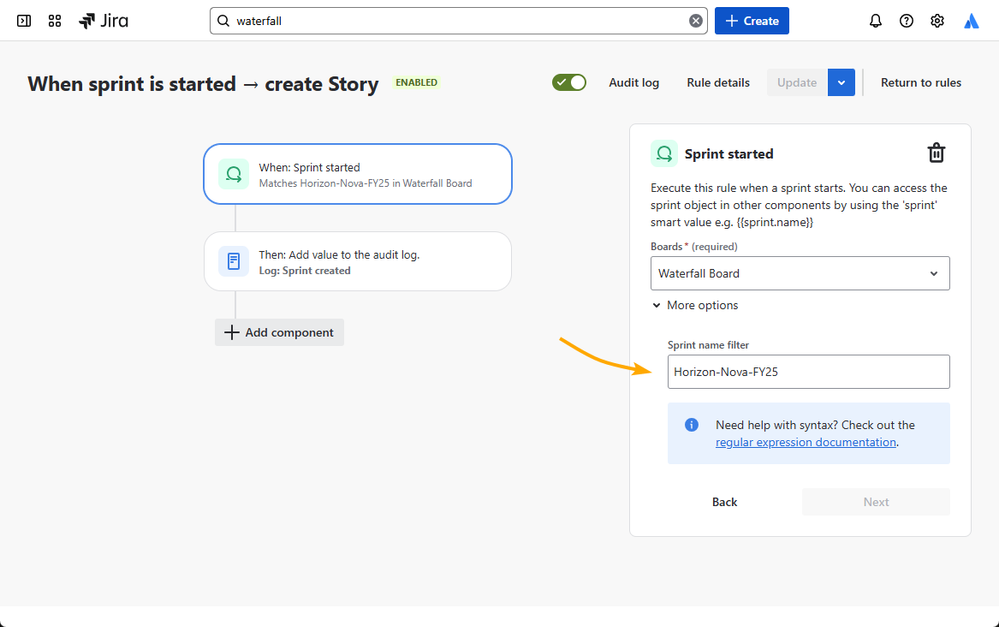The height and width of the screenshot is (627, 999).
Task: Delete the Sprint started trigger
Action: [936, 153]
